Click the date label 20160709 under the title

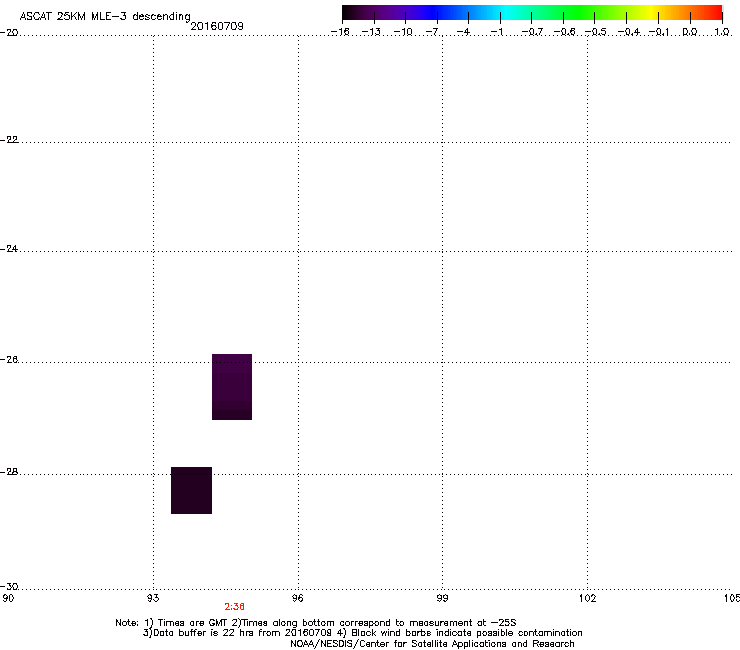217,26
